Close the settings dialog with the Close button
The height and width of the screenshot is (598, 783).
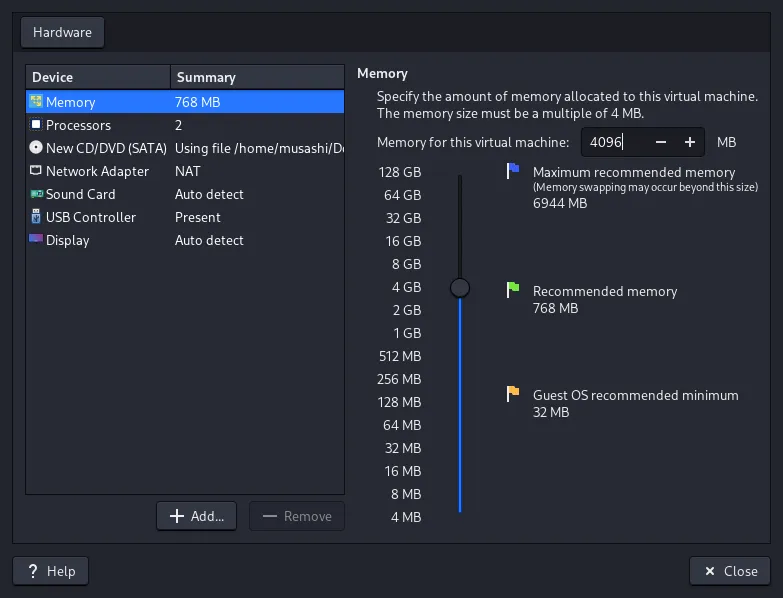pyautogui.click(x=730, y=571)
